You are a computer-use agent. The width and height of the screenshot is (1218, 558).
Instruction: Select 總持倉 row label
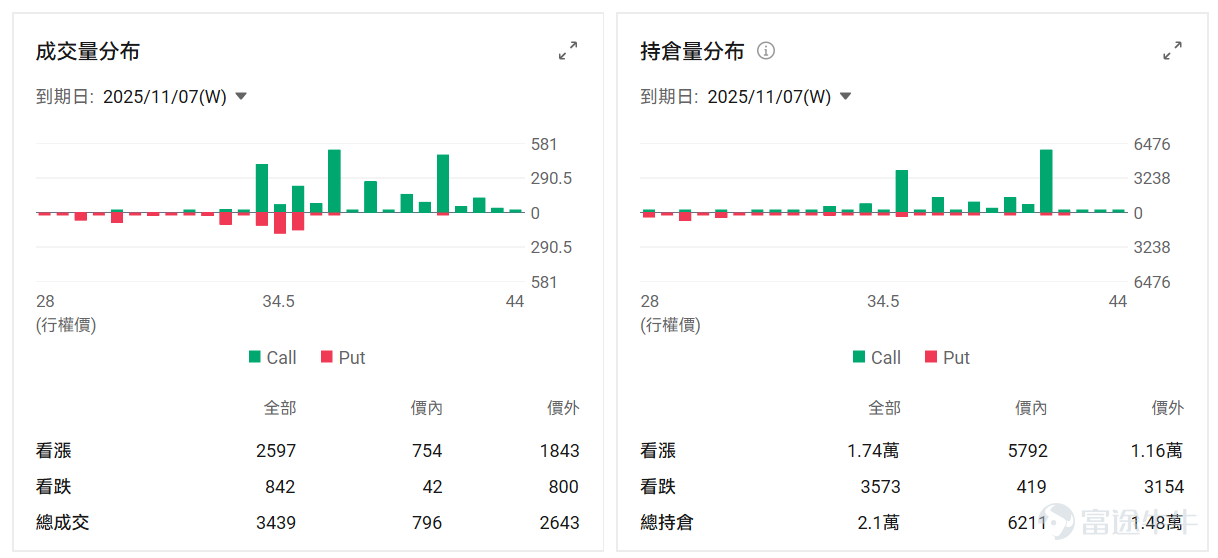[x=668, y=522]
